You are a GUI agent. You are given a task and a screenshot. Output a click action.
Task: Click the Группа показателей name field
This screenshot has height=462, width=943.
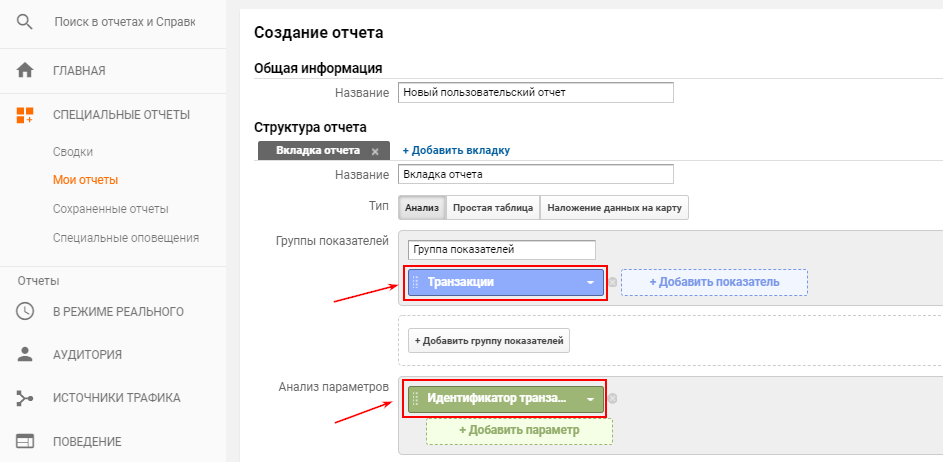[x=502, y=249]
